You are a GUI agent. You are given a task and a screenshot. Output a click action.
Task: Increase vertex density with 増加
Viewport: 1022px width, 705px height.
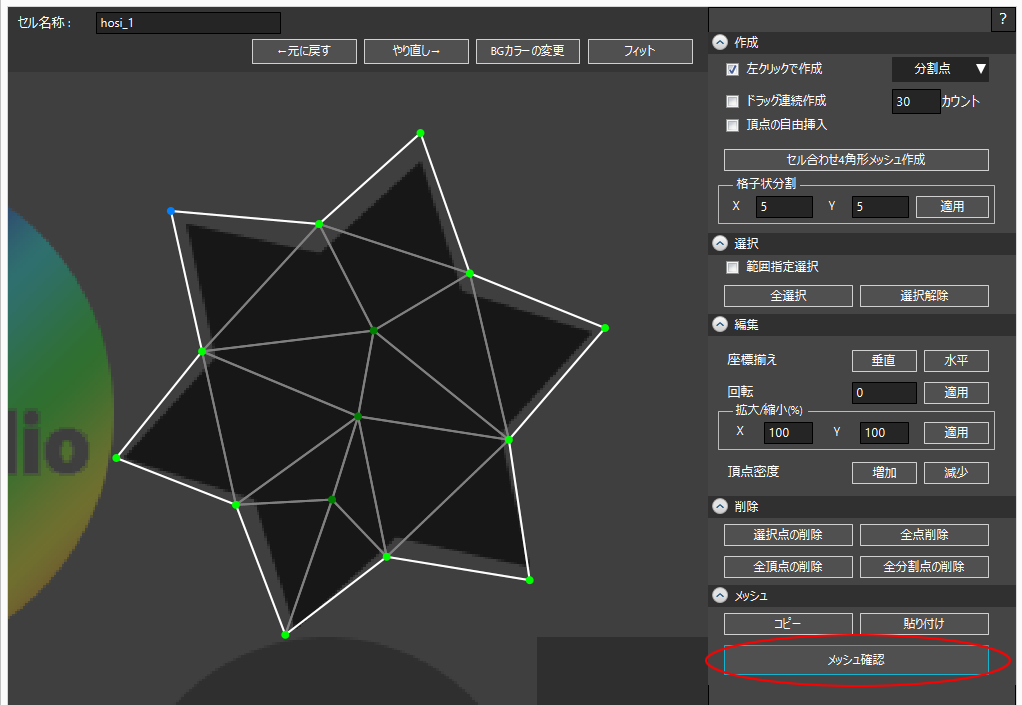tap(884, 473)
